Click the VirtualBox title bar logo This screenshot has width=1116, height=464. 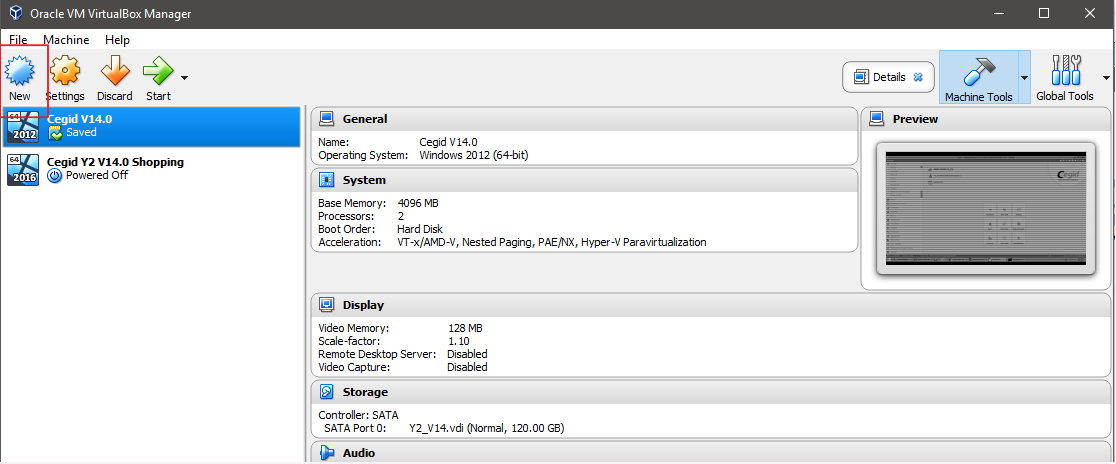point(14,14)
